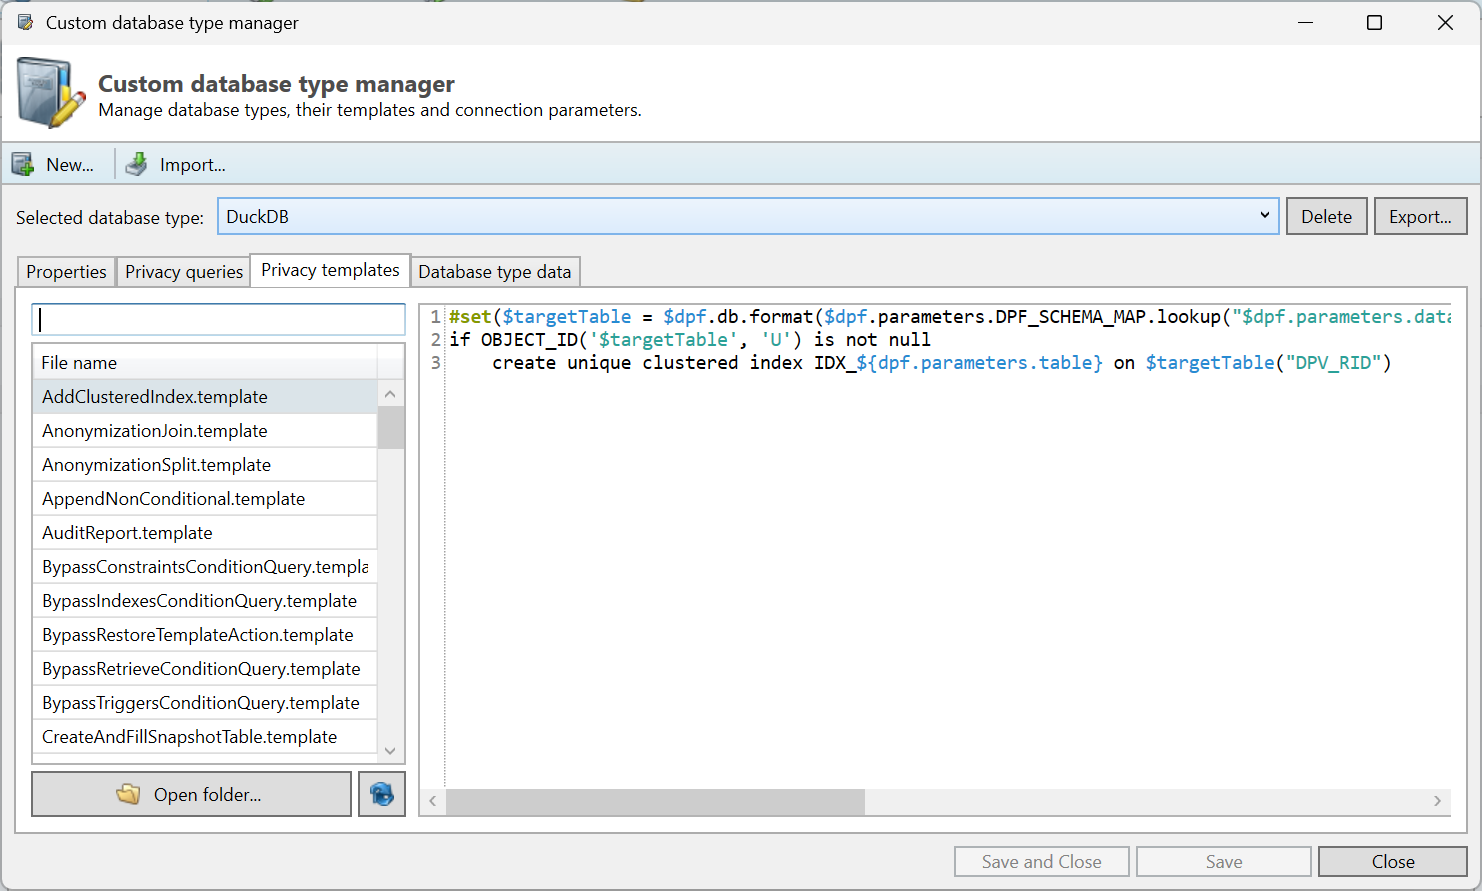Viewport: 1482px width, 891px height.
Task: Open the Database type data tab
Action: coord(495,272)
